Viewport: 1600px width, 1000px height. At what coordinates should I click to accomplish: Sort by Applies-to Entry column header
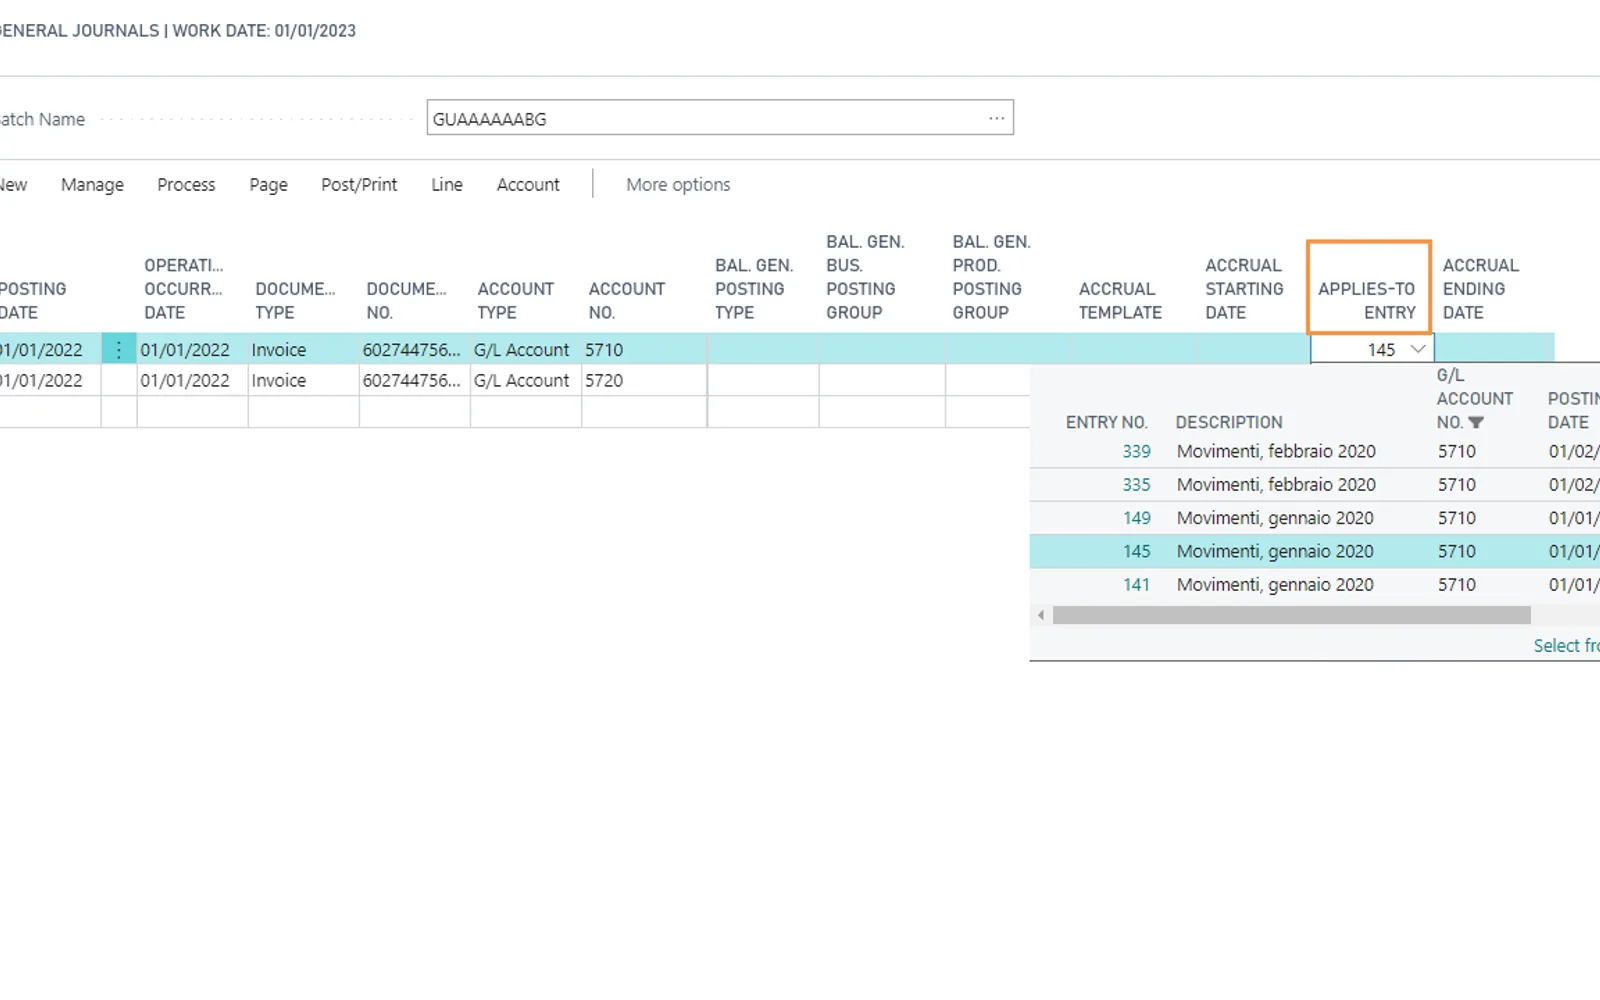click(x=1368, y=300)
